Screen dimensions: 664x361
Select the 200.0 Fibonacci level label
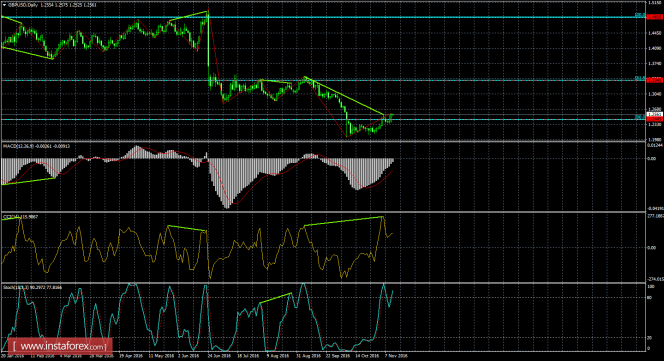[x=639, y=117]
